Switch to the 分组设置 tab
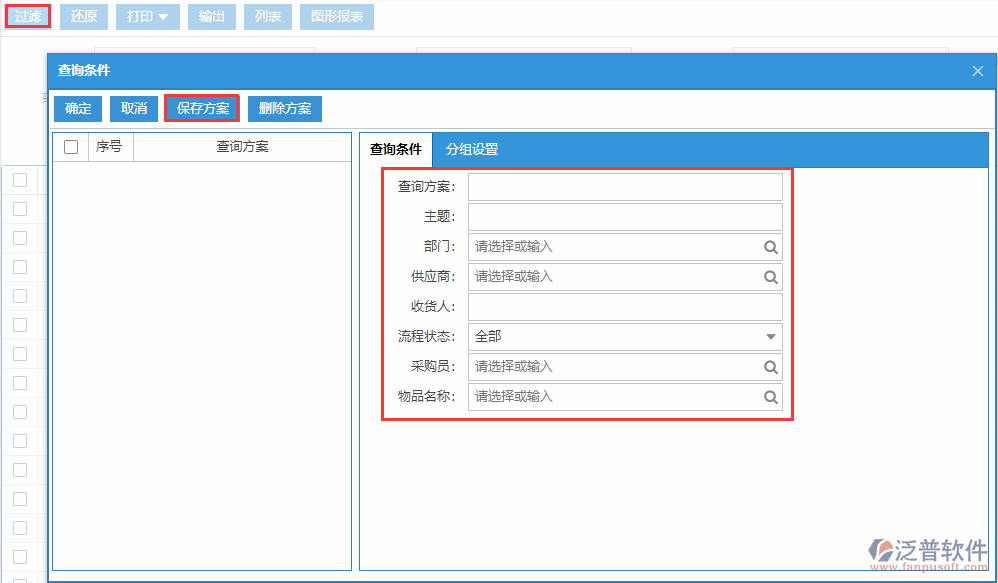Image resolution: width=998 pixels, height=583 pixels. point(474,149)
